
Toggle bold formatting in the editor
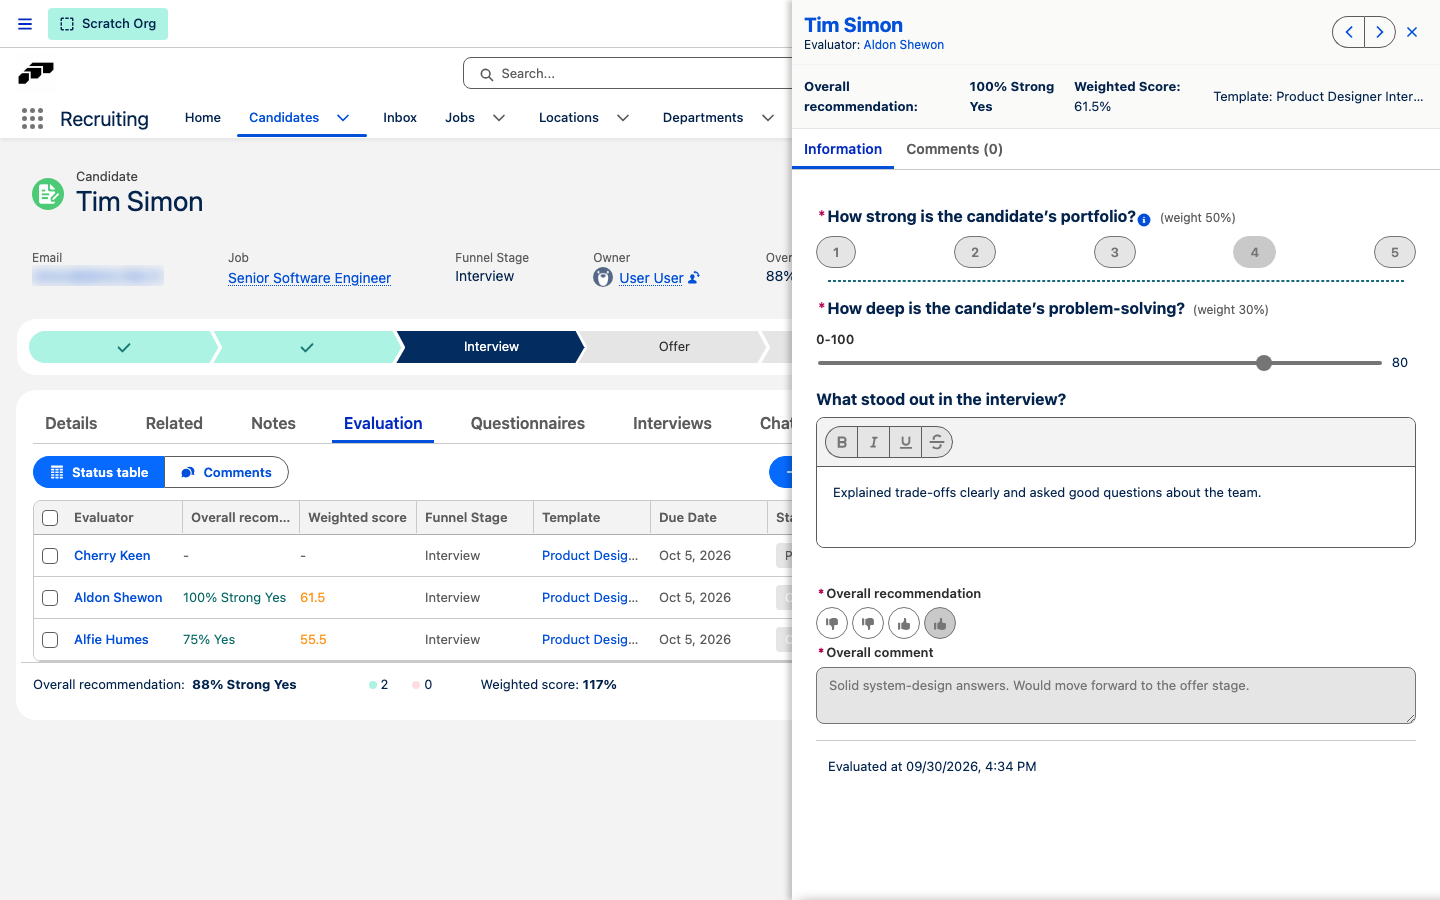[842, 442]
